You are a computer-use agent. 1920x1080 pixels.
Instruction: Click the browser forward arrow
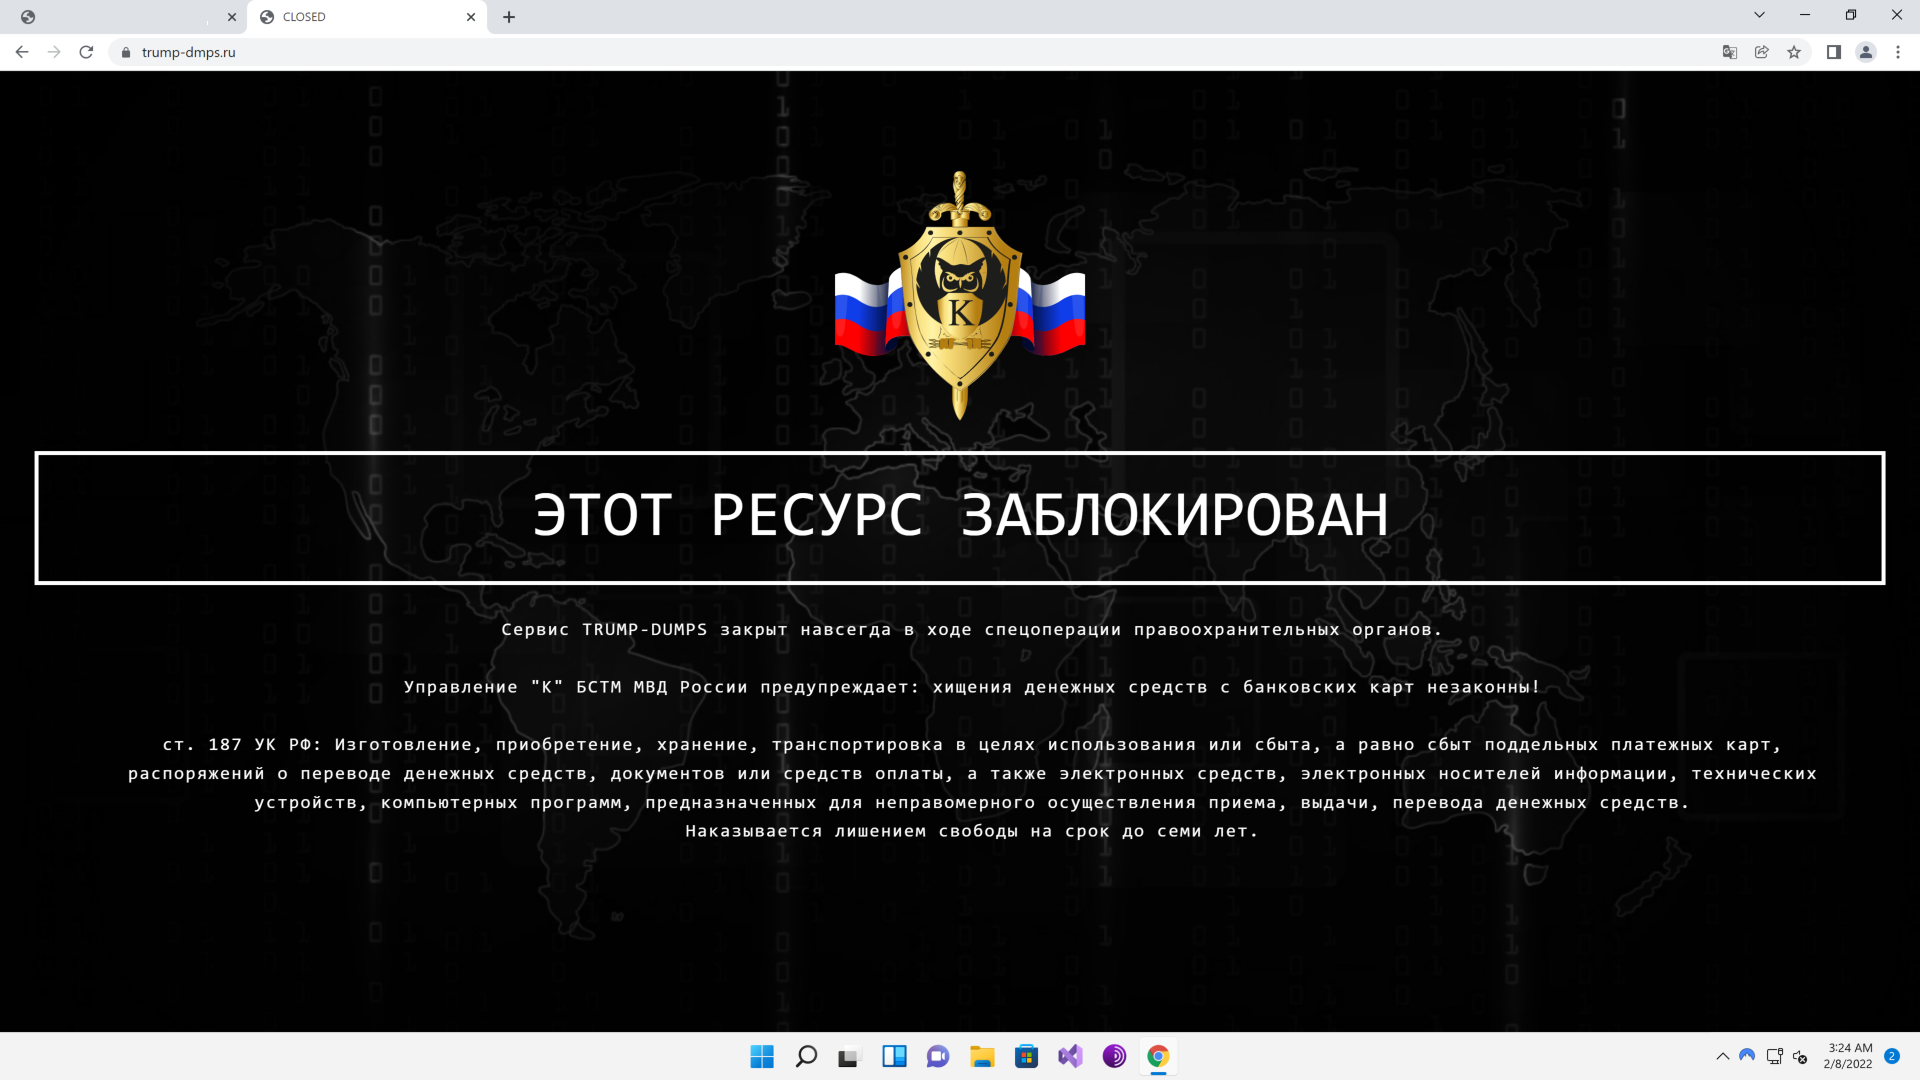[x=54, y=52]
